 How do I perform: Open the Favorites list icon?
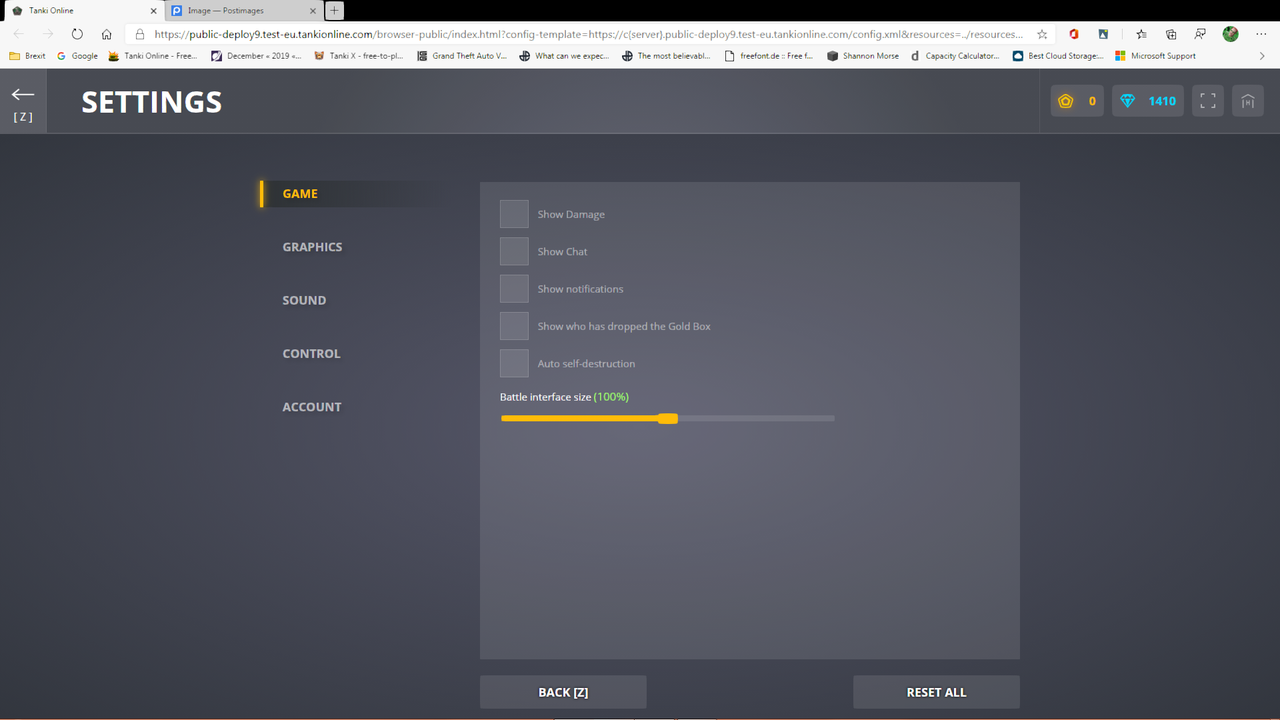(1142, 34)
